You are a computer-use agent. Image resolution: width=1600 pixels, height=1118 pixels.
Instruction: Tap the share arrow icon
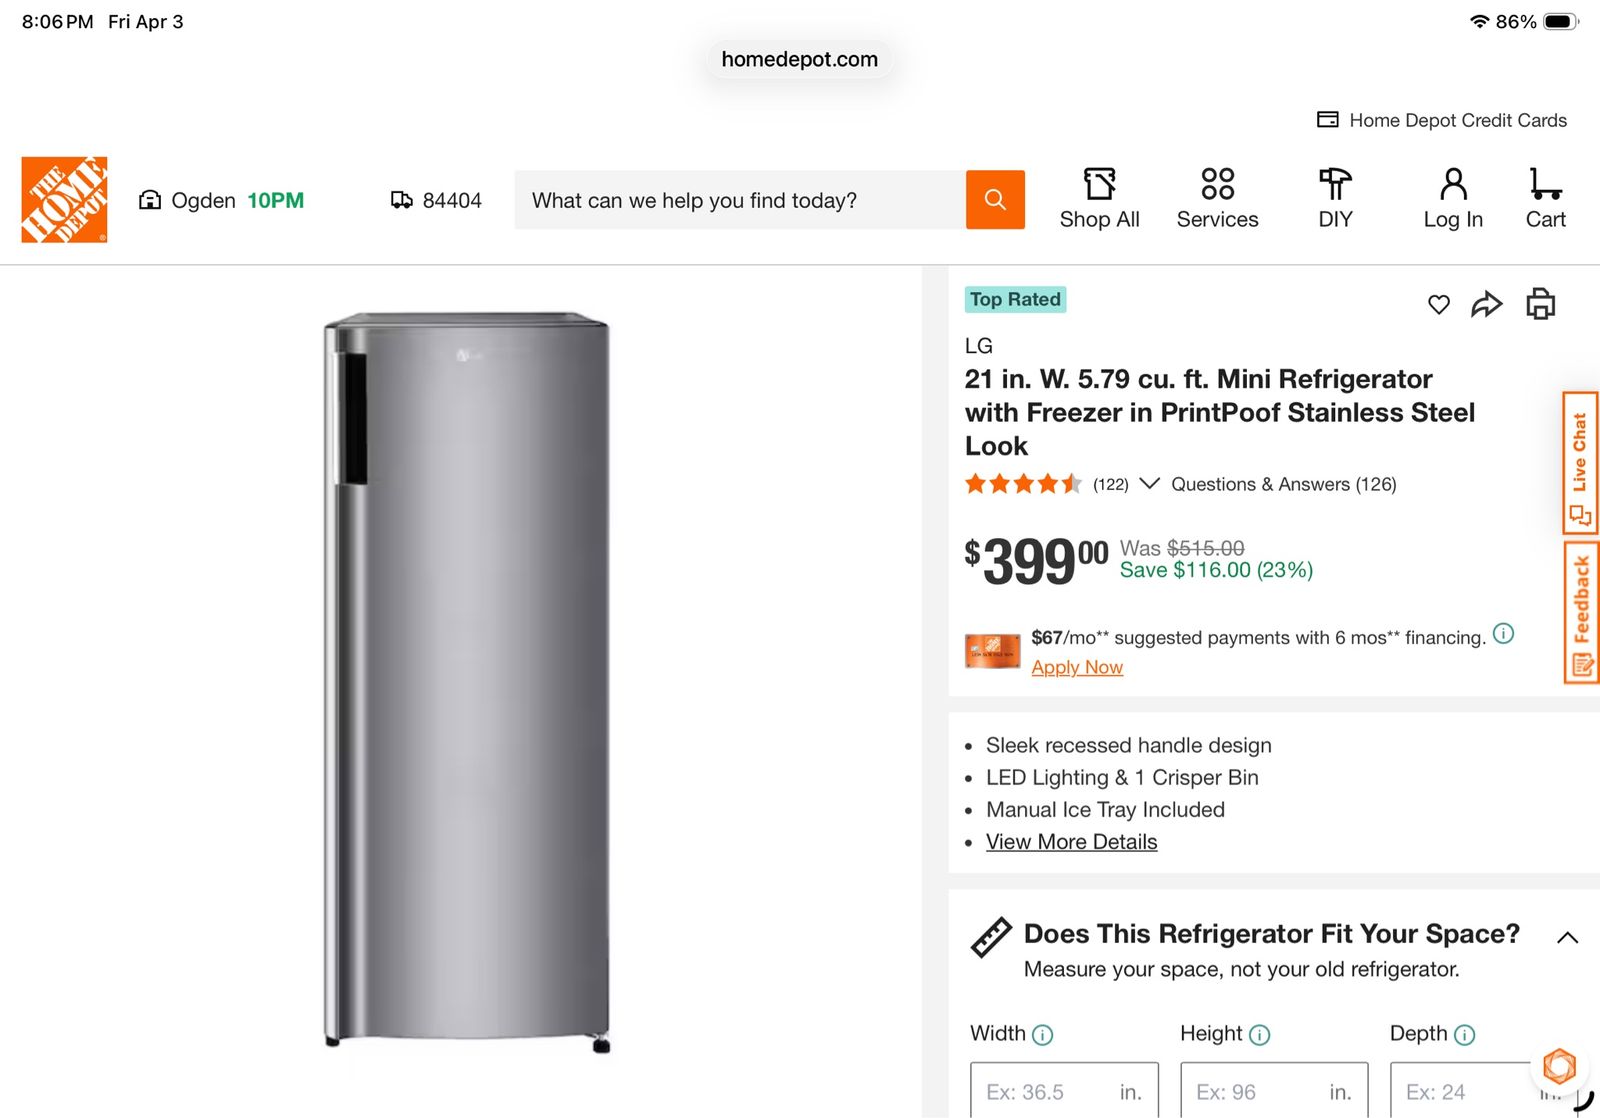[x=1487, y=305]
